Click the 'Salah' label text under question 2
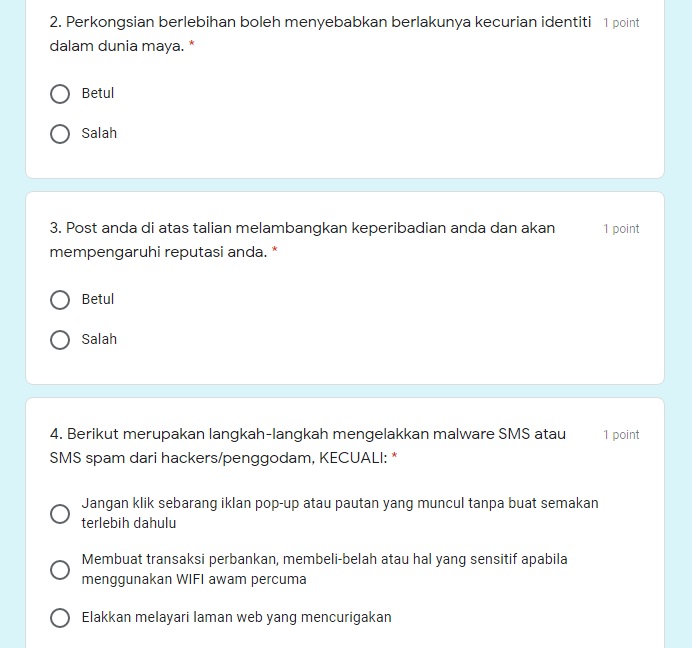The width and height of the screenshot is (692, 648). [99, 134]
